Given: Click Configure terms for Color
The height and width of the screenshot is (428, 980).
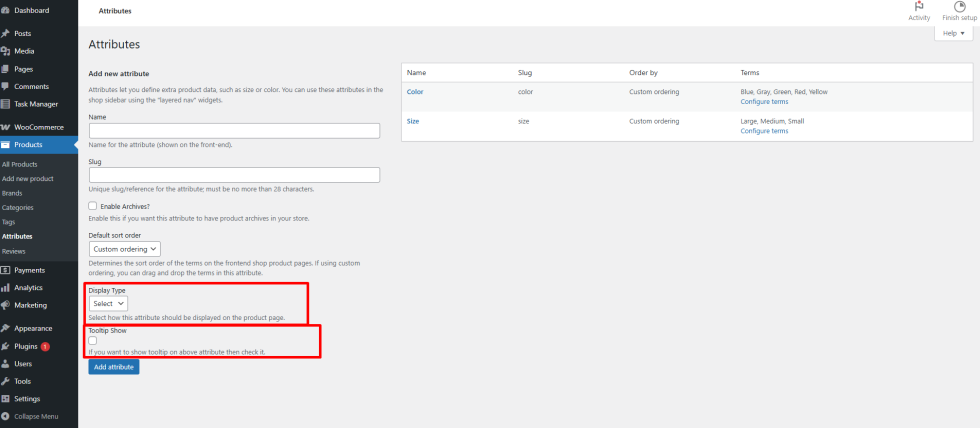Looking at the screenshot, I should 764,101.
